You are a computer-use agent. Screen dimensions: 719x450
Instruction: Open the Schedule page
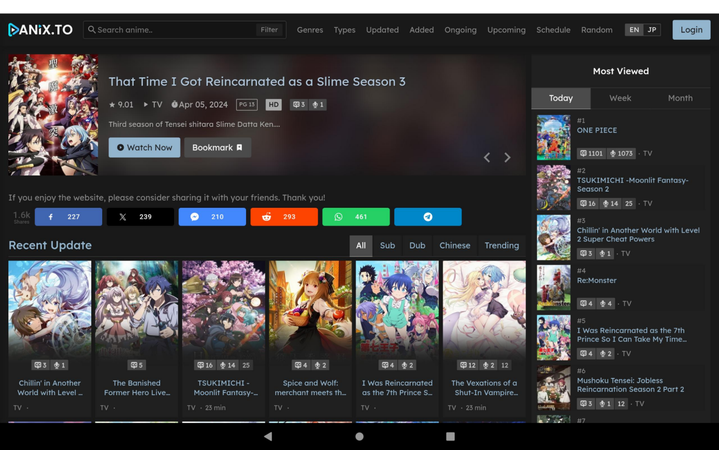pos(553,30)
